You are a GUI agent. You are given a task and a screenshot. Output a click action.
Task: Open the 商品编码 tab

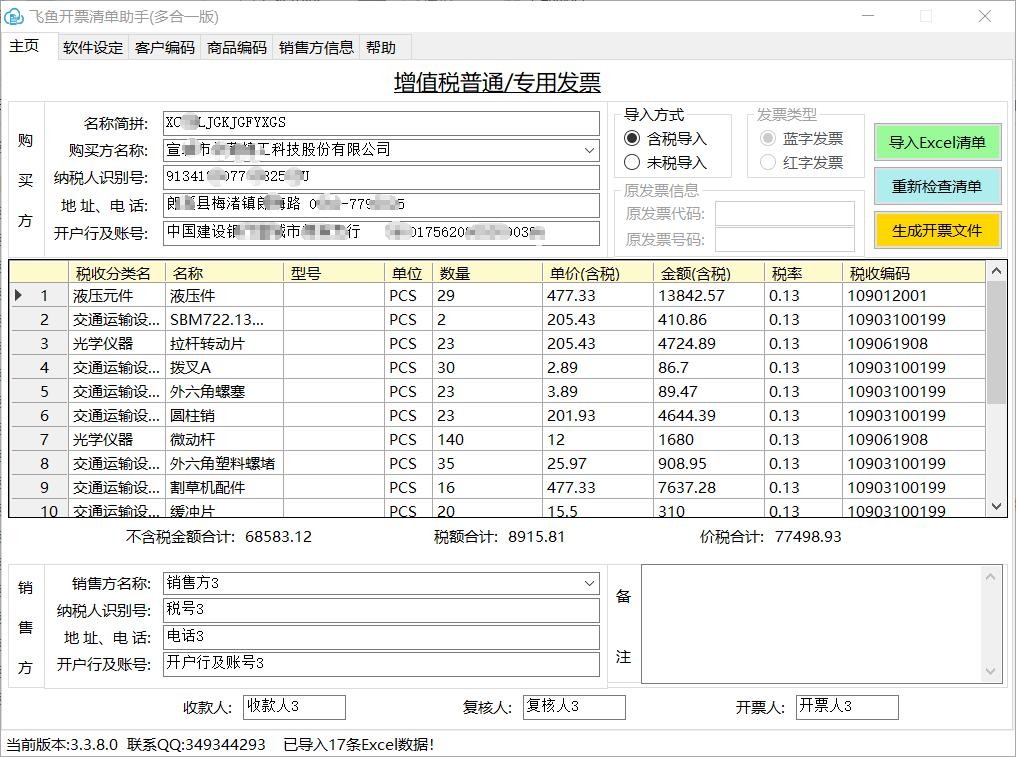(237, 48)
